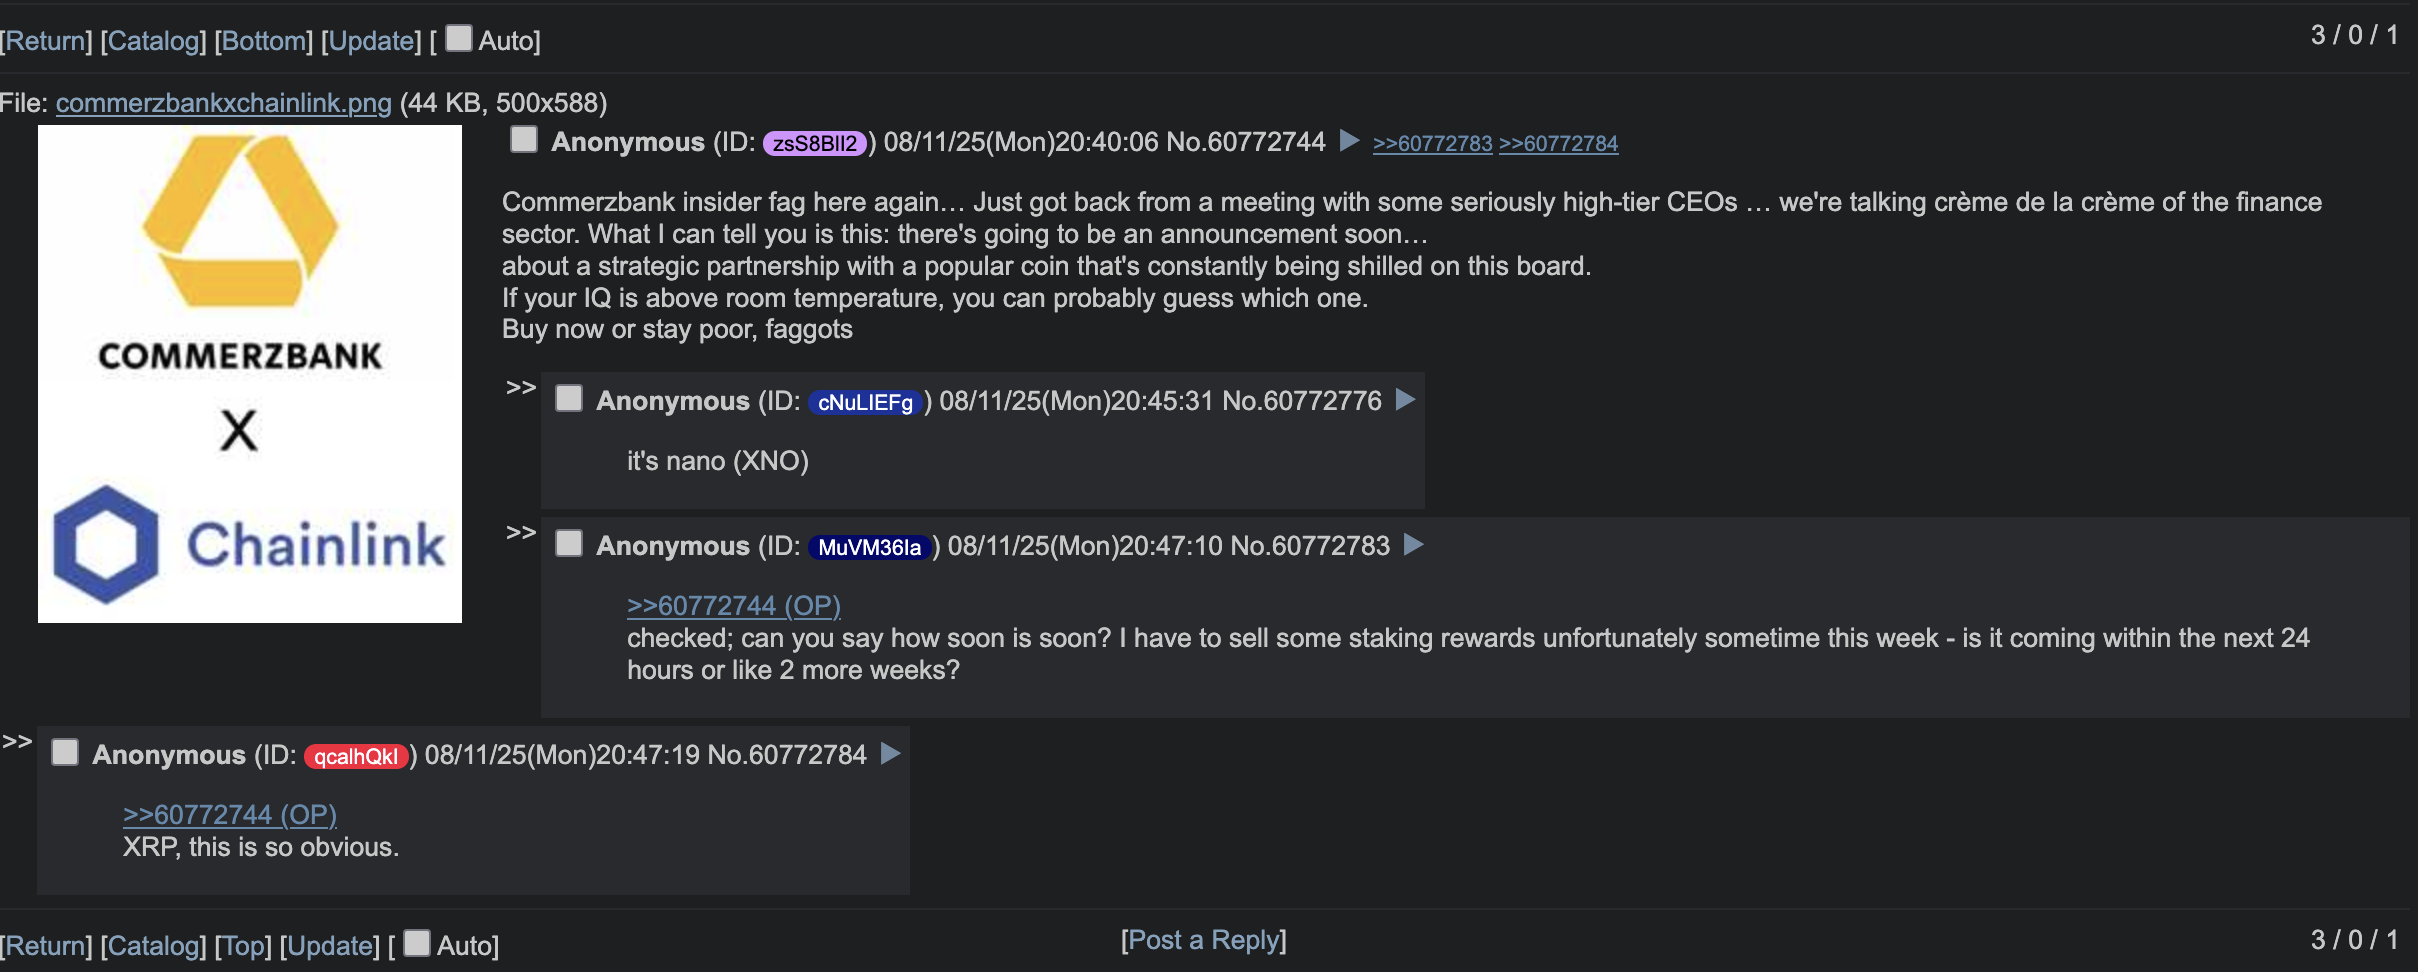Click the red qcalhQkl poster ID badge

(356, 756)
